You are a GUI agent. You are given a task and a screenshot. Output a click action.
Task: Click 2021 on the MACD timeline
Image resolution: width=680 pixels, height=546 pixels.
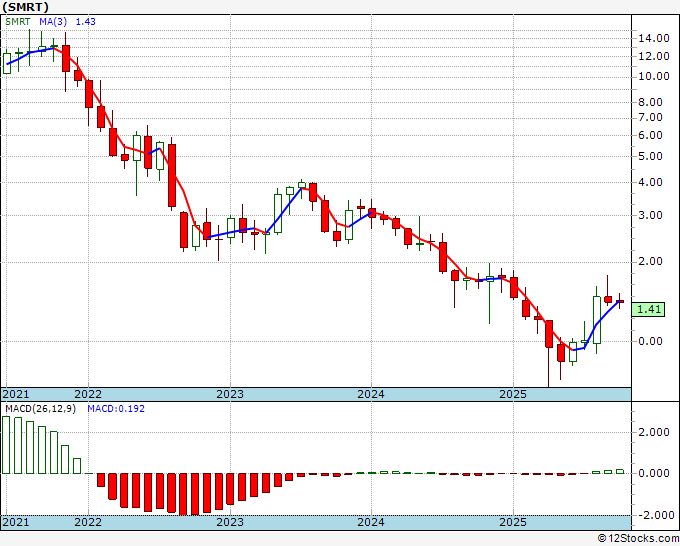tap(16, 522)
